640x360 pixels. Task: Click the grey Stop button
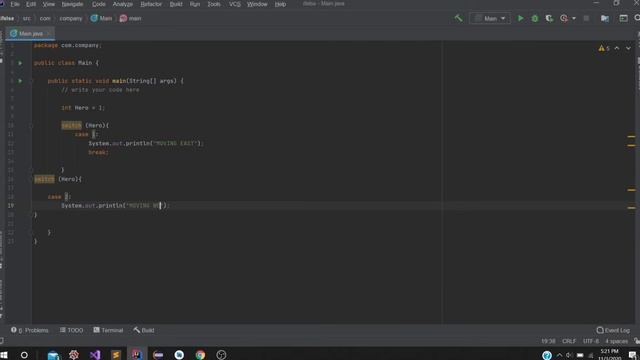click(586, 18)
